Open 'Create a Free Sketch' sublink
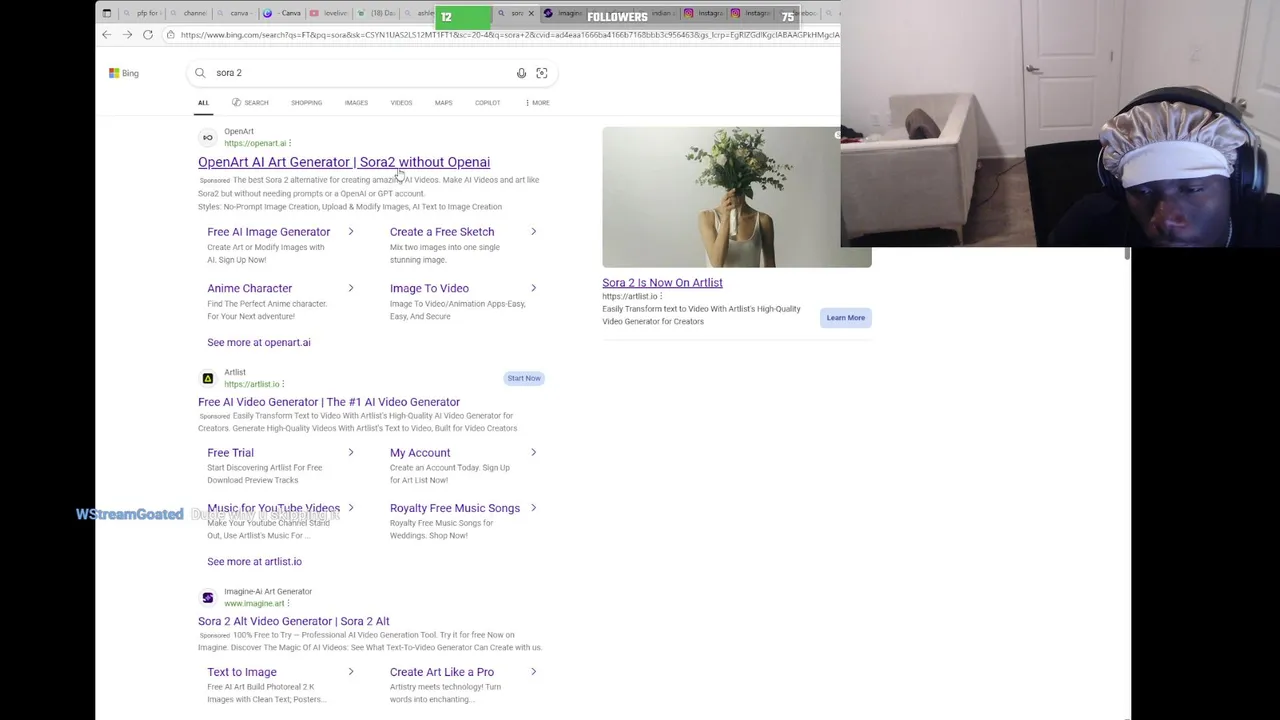Viewport: 1280px width, 720px height. pyautogui.click(x=442, y=232)
